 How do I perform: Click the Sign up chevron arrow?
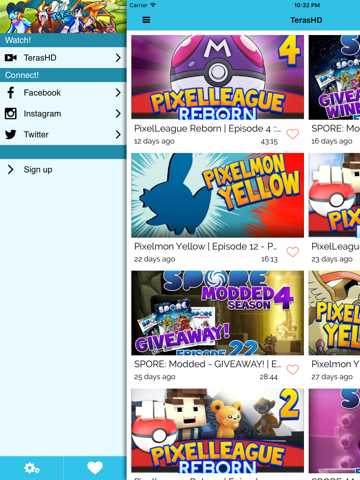point(11,169)
